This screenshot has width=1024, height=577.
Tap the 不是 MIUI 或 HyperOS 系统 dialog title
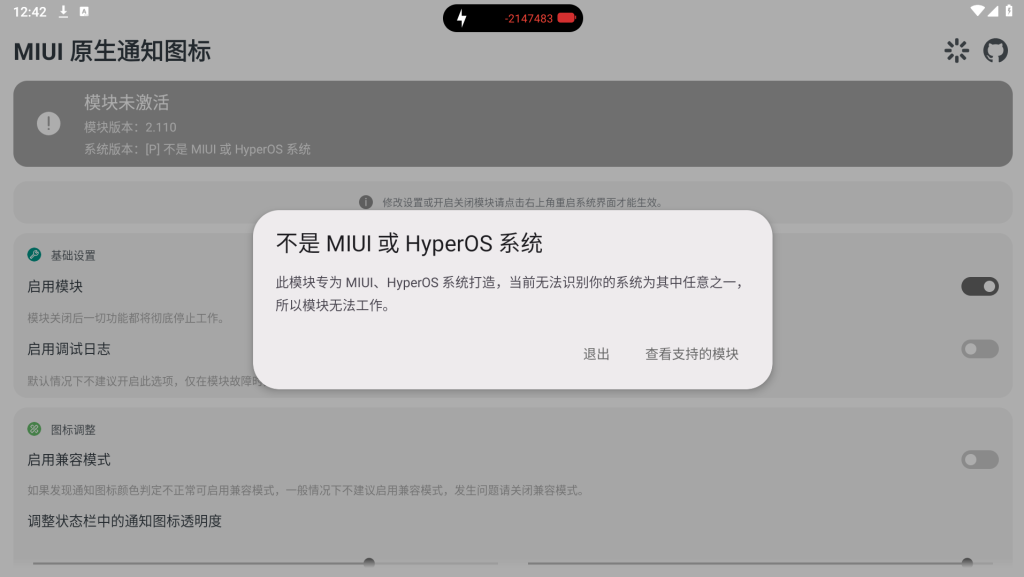409,243
